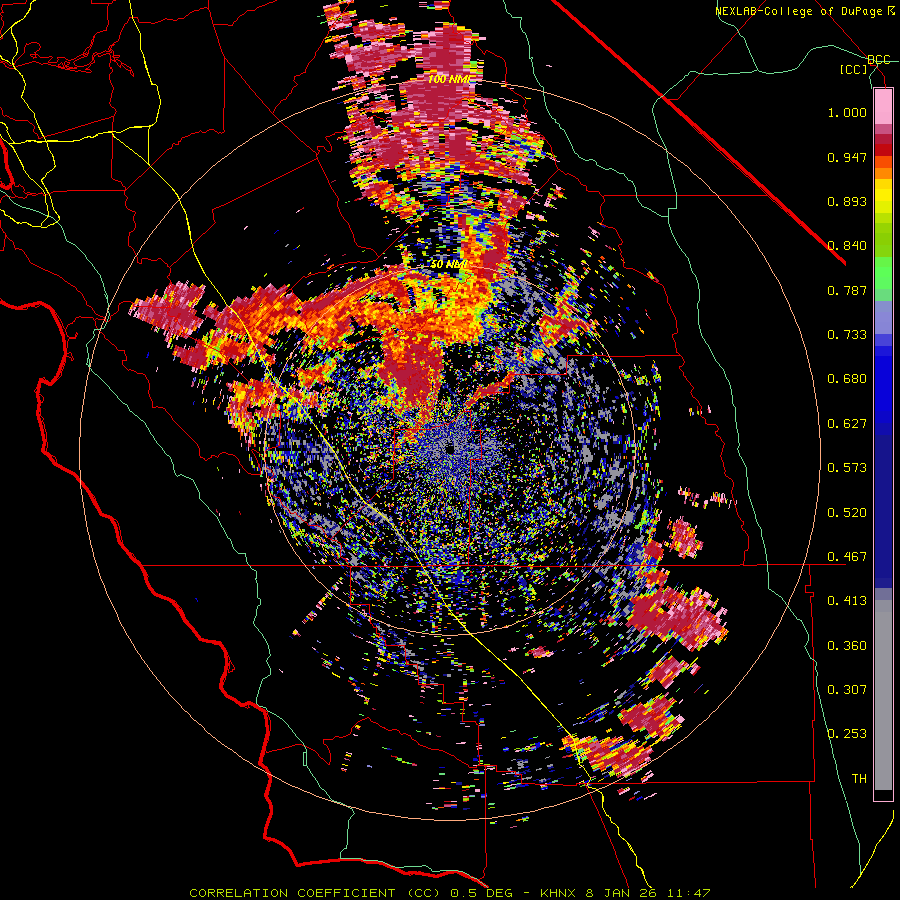Click the [CC] legend unit label
Screen dimensions: 900x900
(x=854, y=69)
